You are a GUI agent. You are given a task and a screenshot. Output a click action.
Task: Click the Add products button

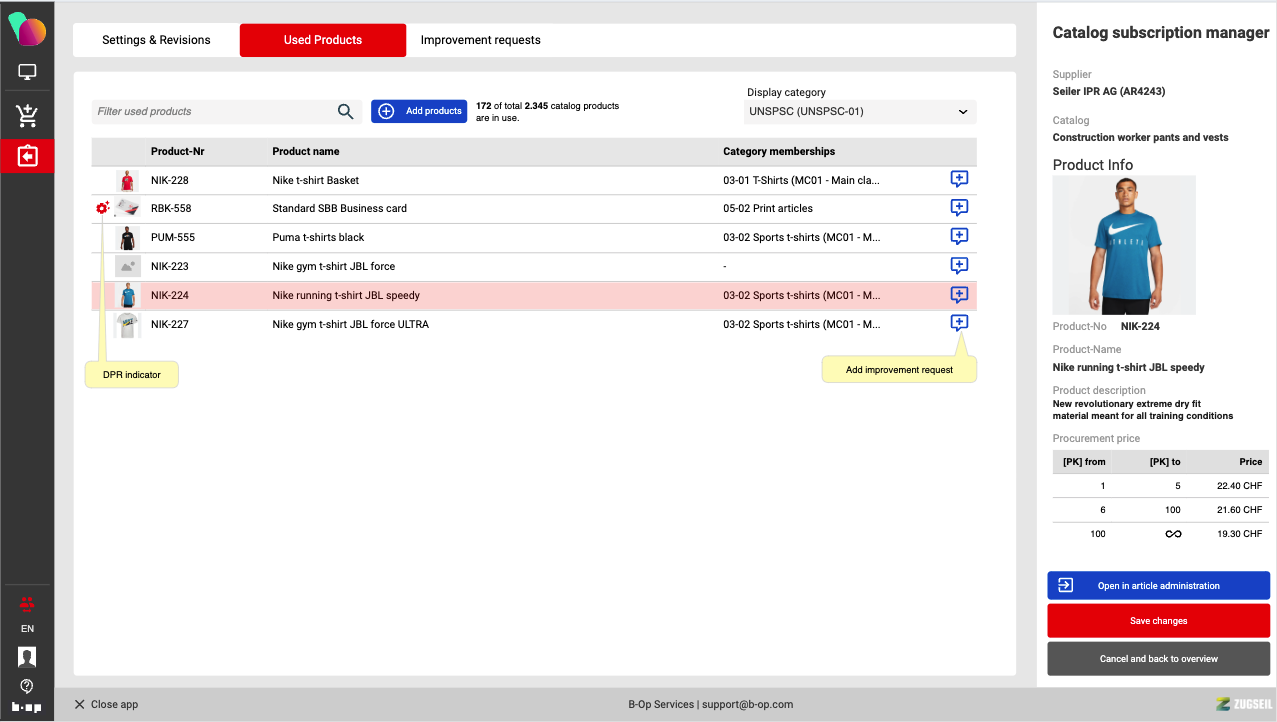pos(419,111)
